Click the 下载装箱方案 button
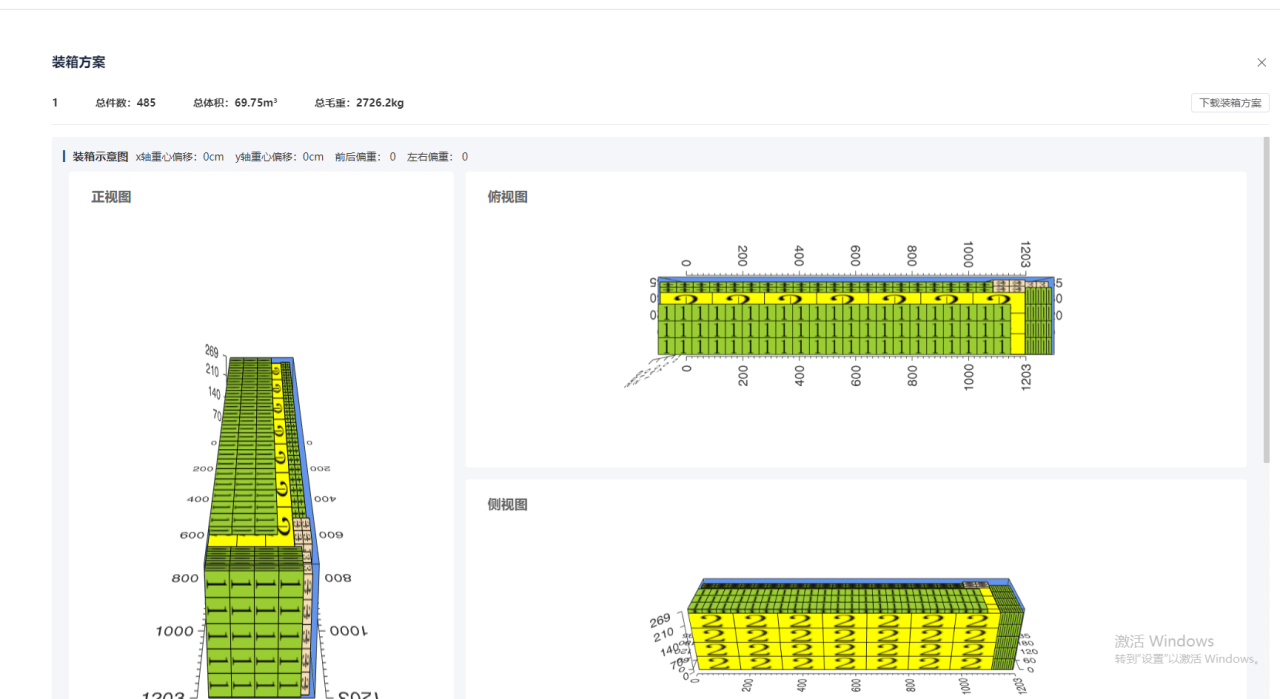 tap(1229, 103)
